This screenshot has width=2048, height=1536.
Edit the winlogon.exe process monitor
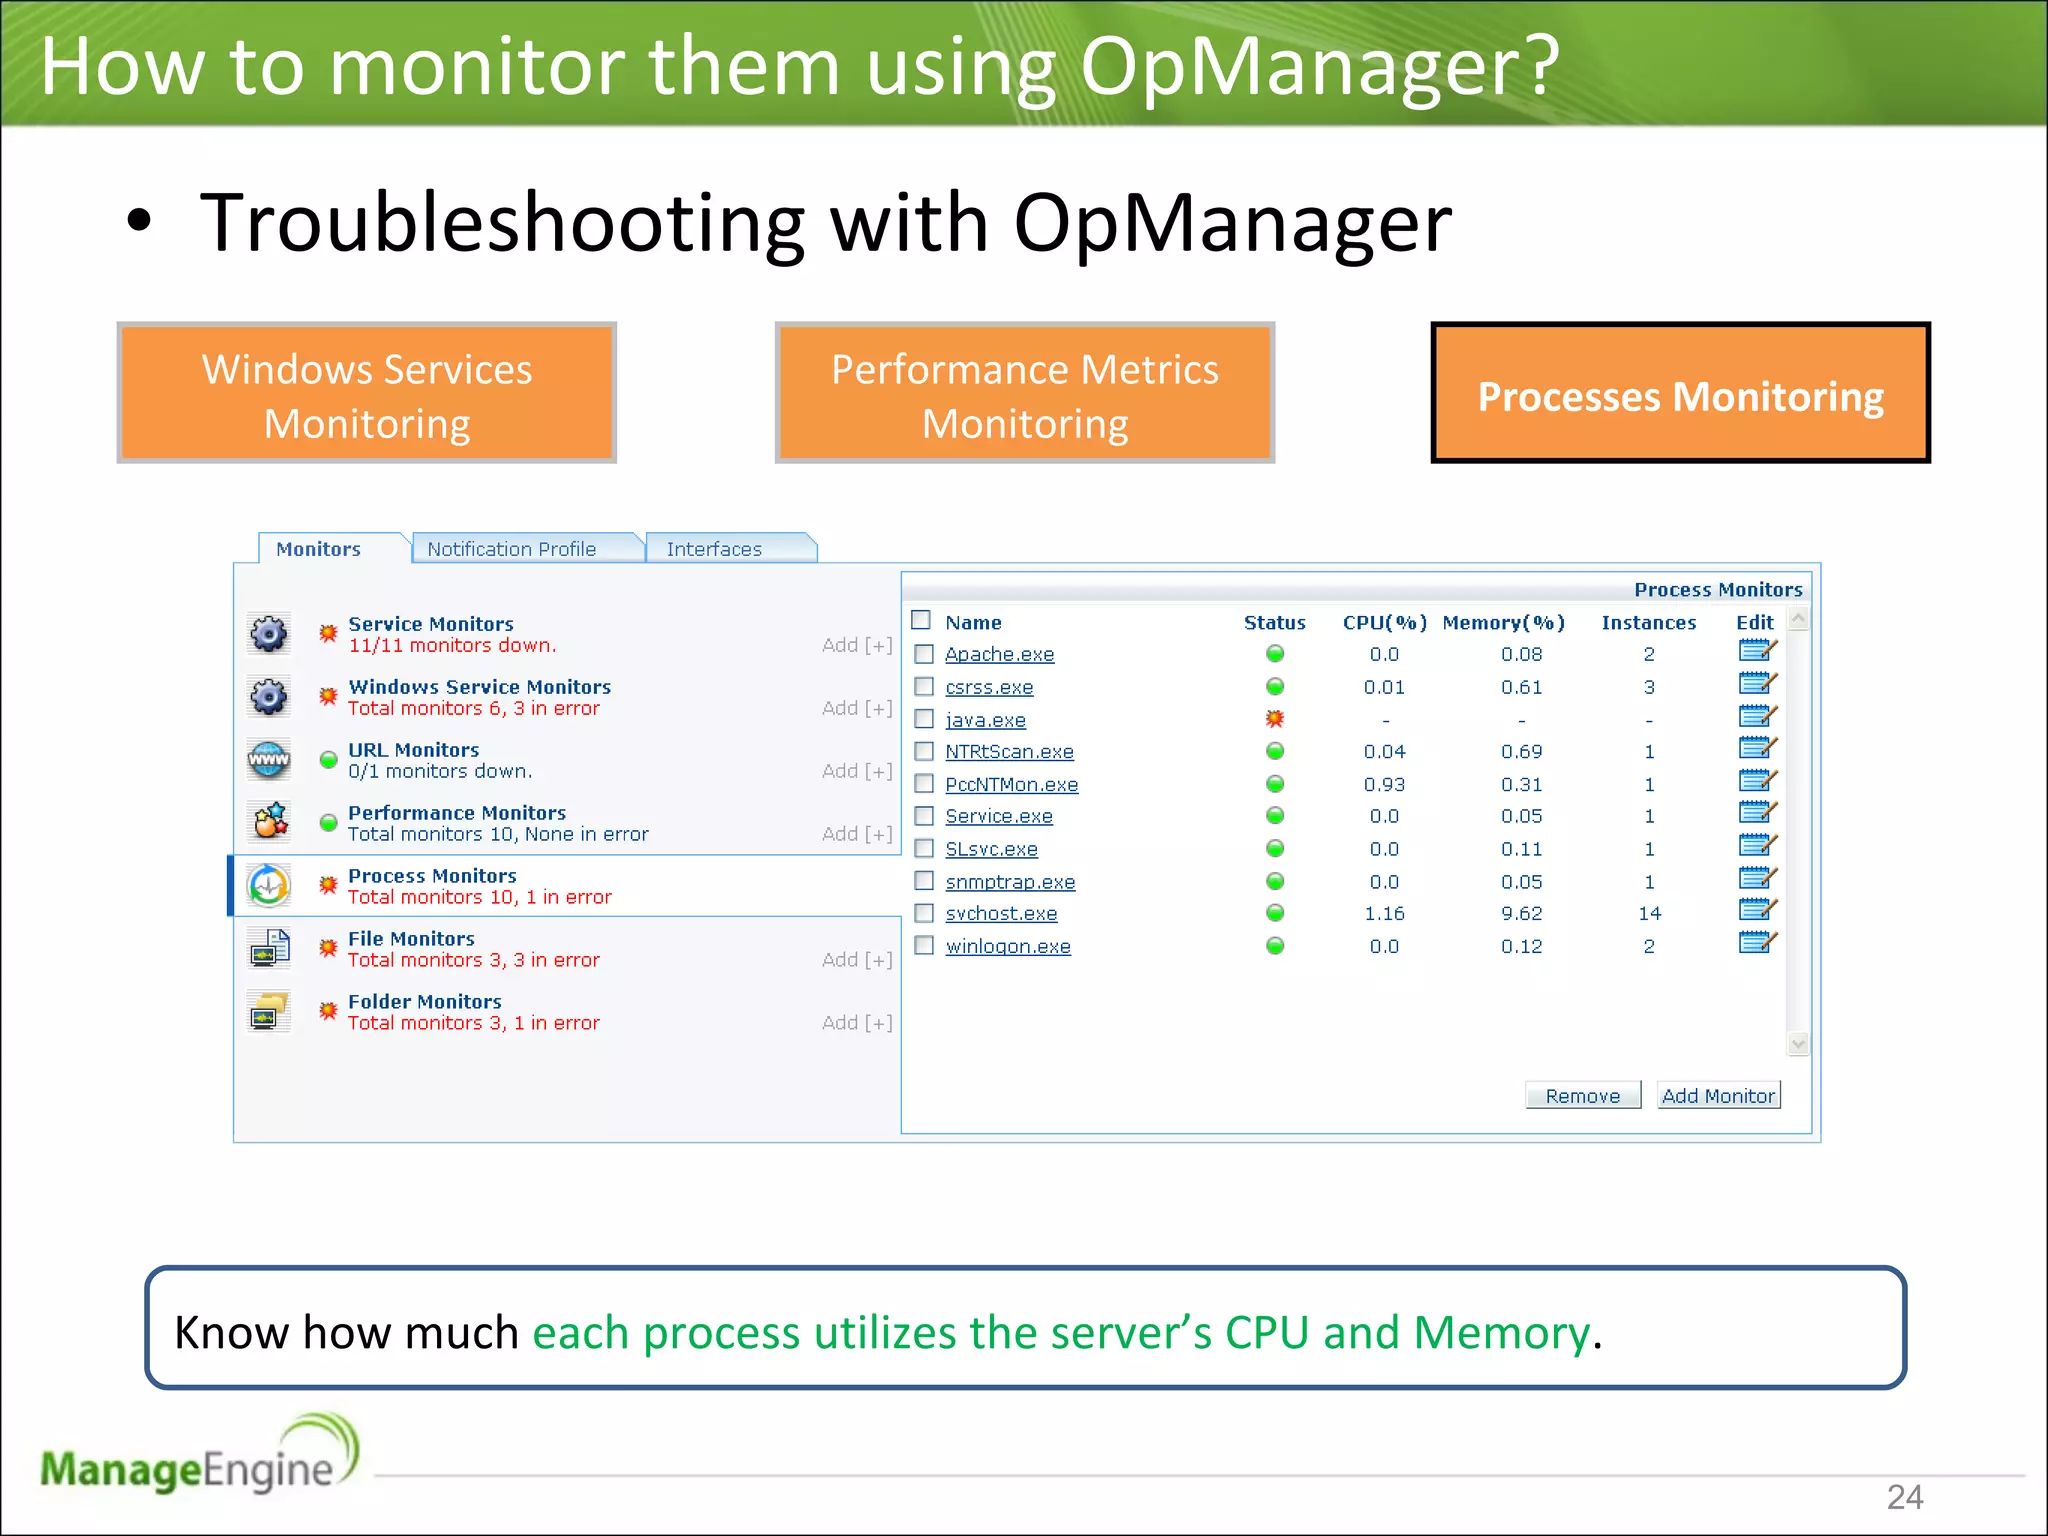(x=1757, y=943)
